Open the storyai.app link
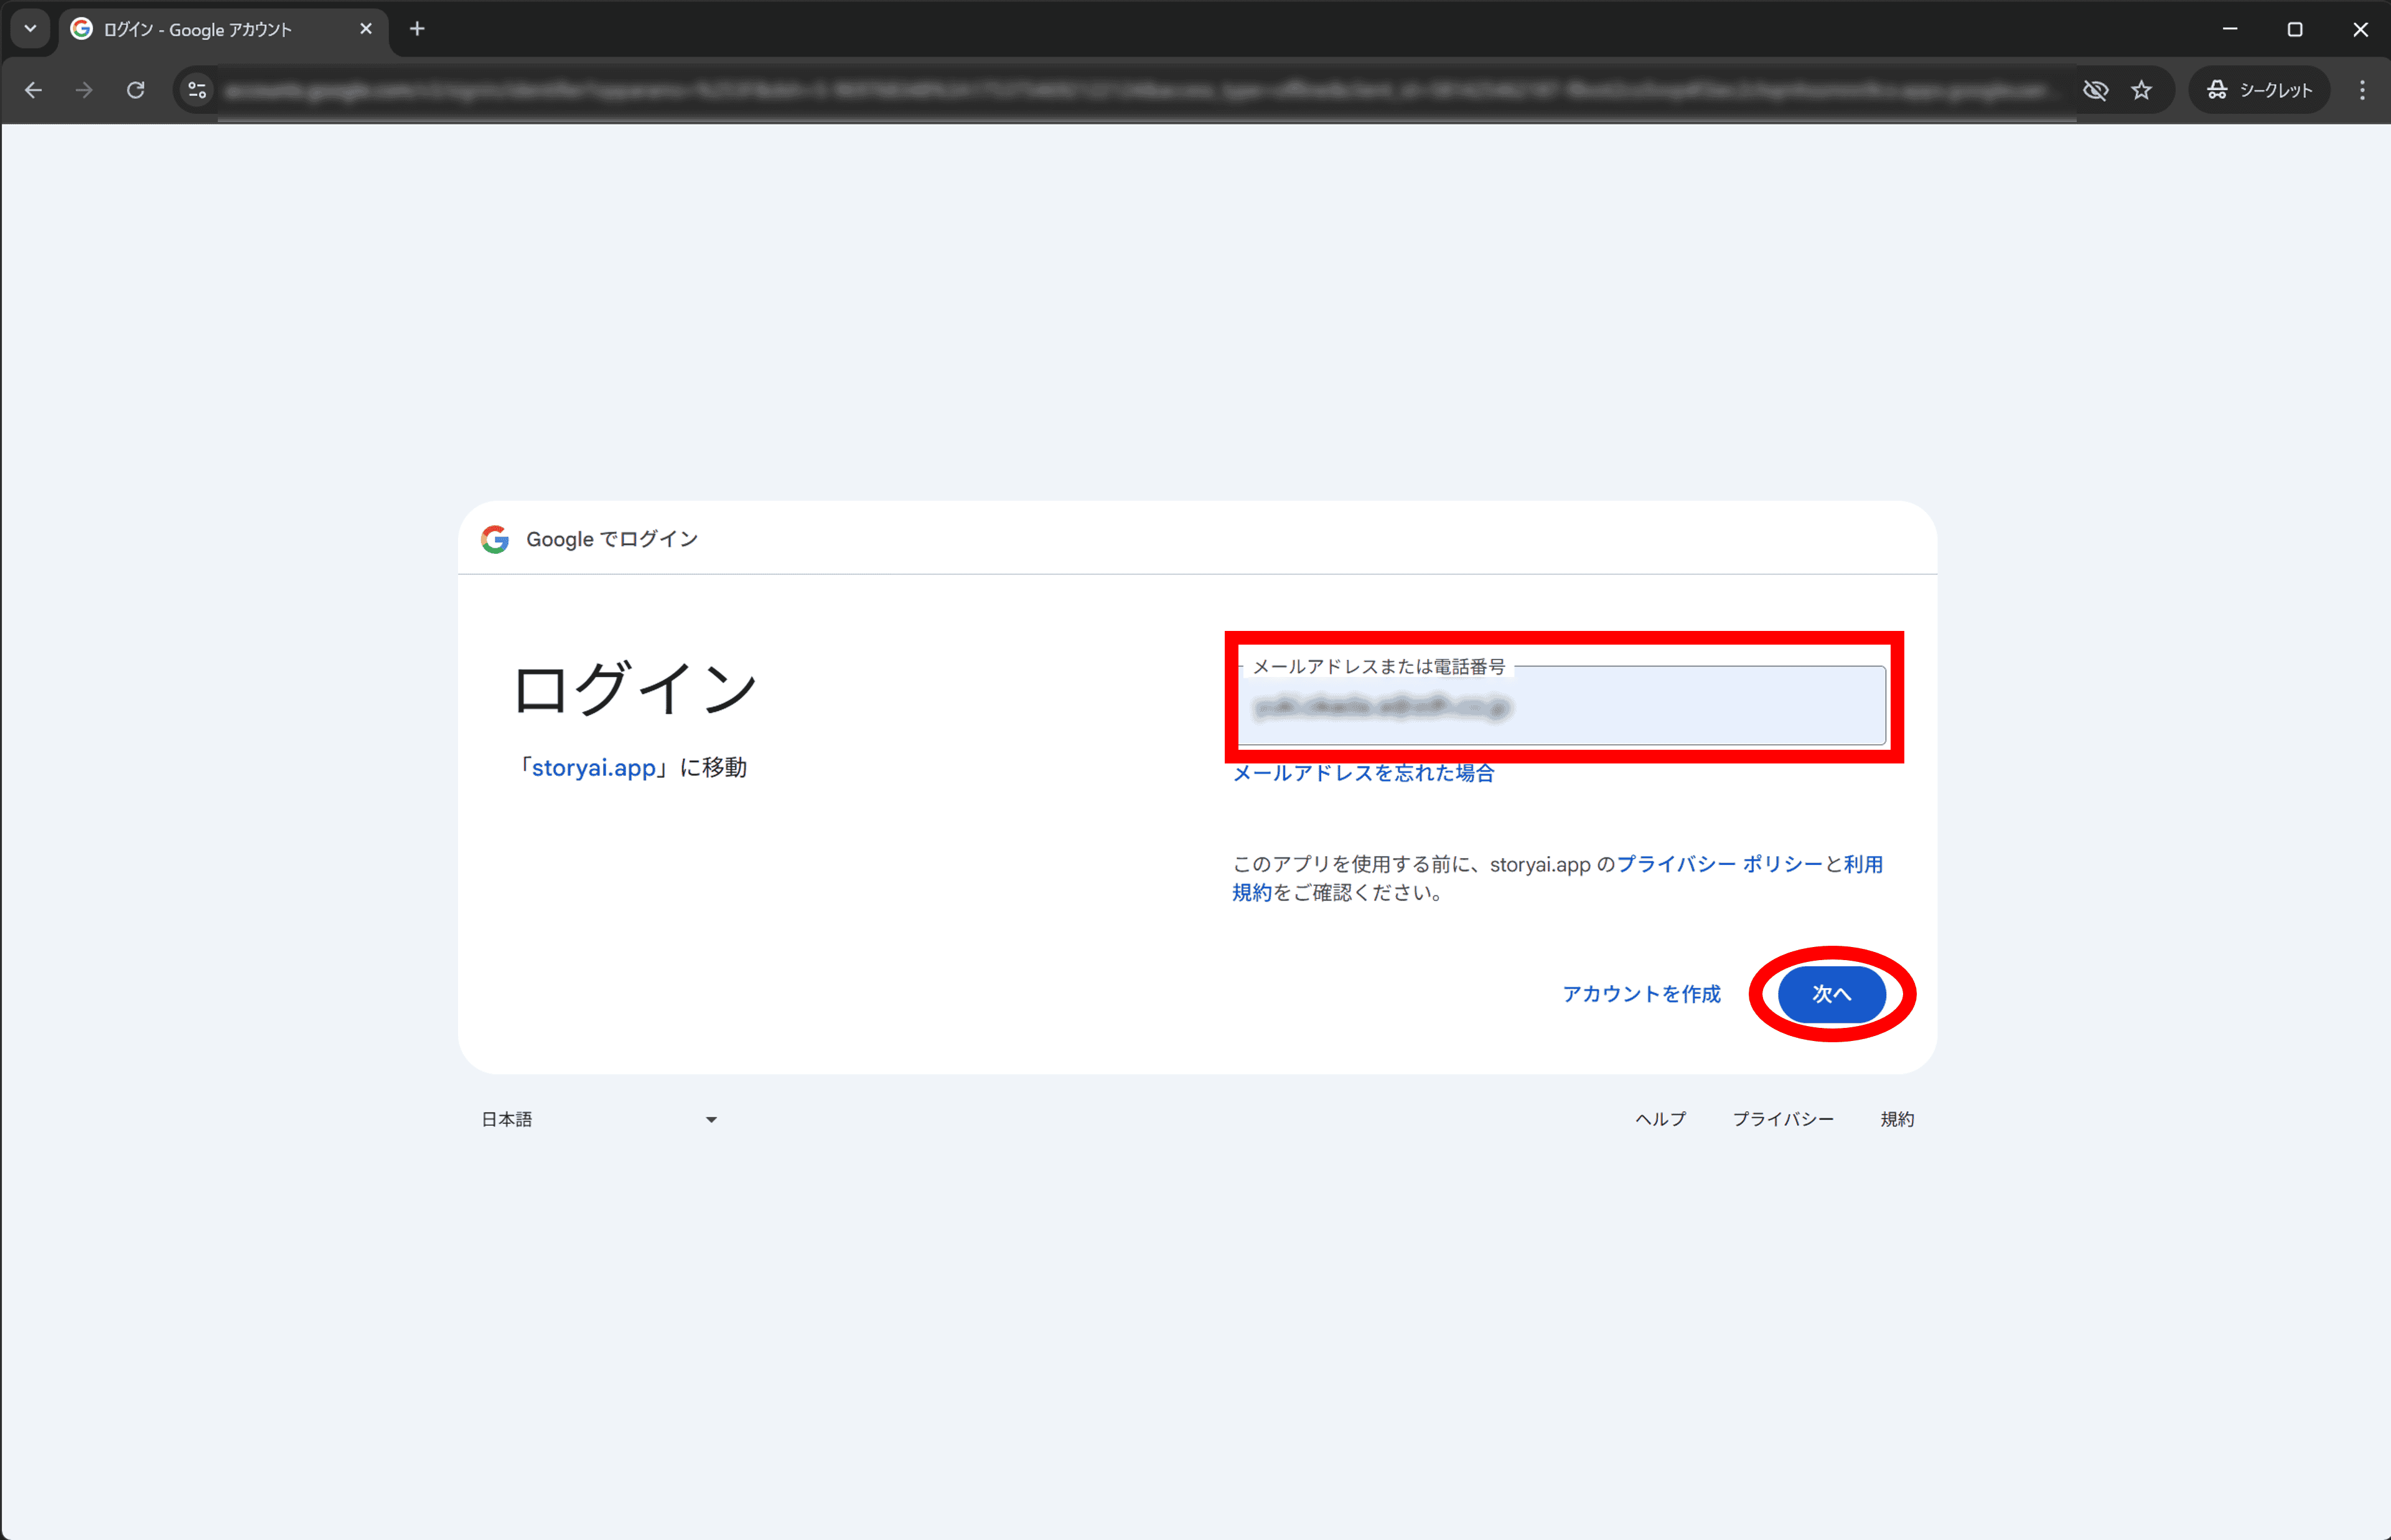 [x=593, y=767]
